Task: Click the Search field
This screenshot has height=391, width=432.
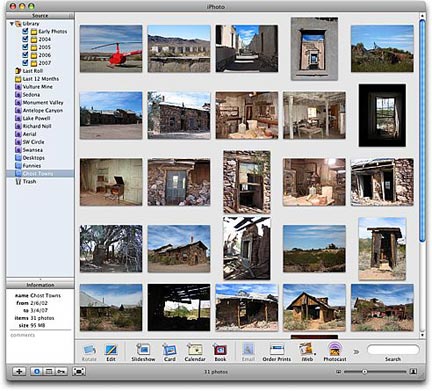Action: tap(393, 350)
